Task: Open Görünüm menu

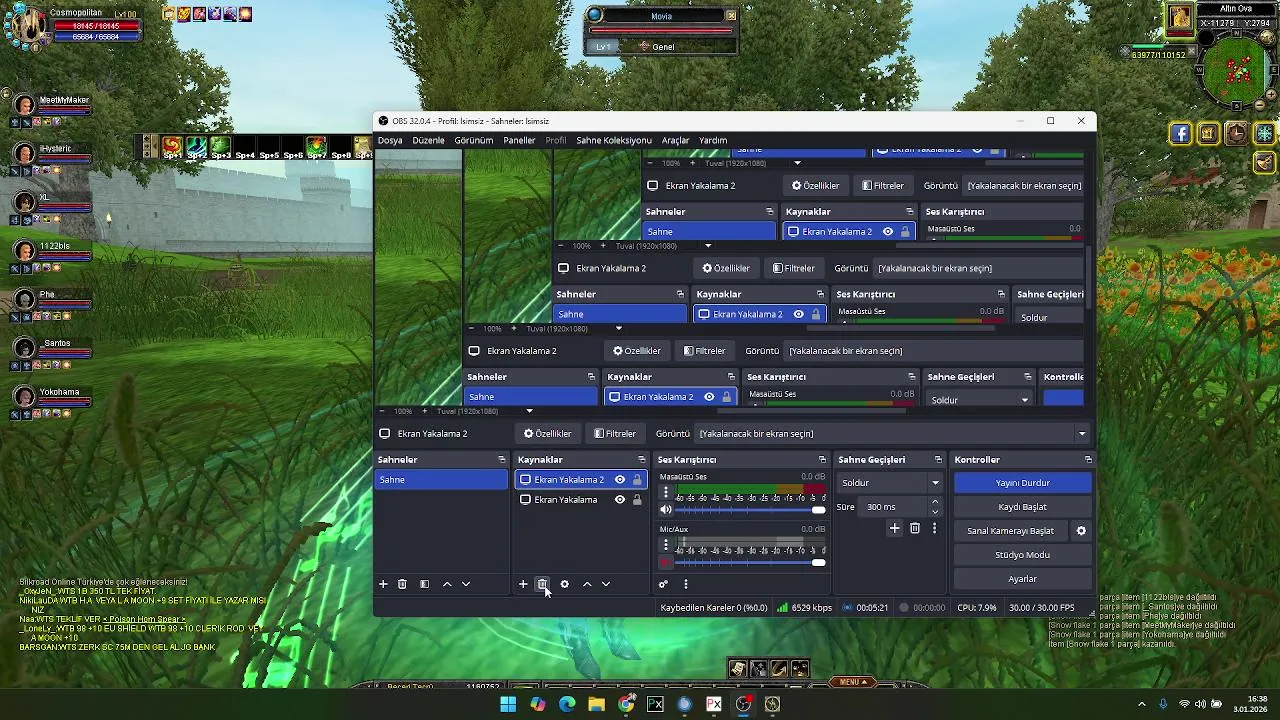Action: 474,141
